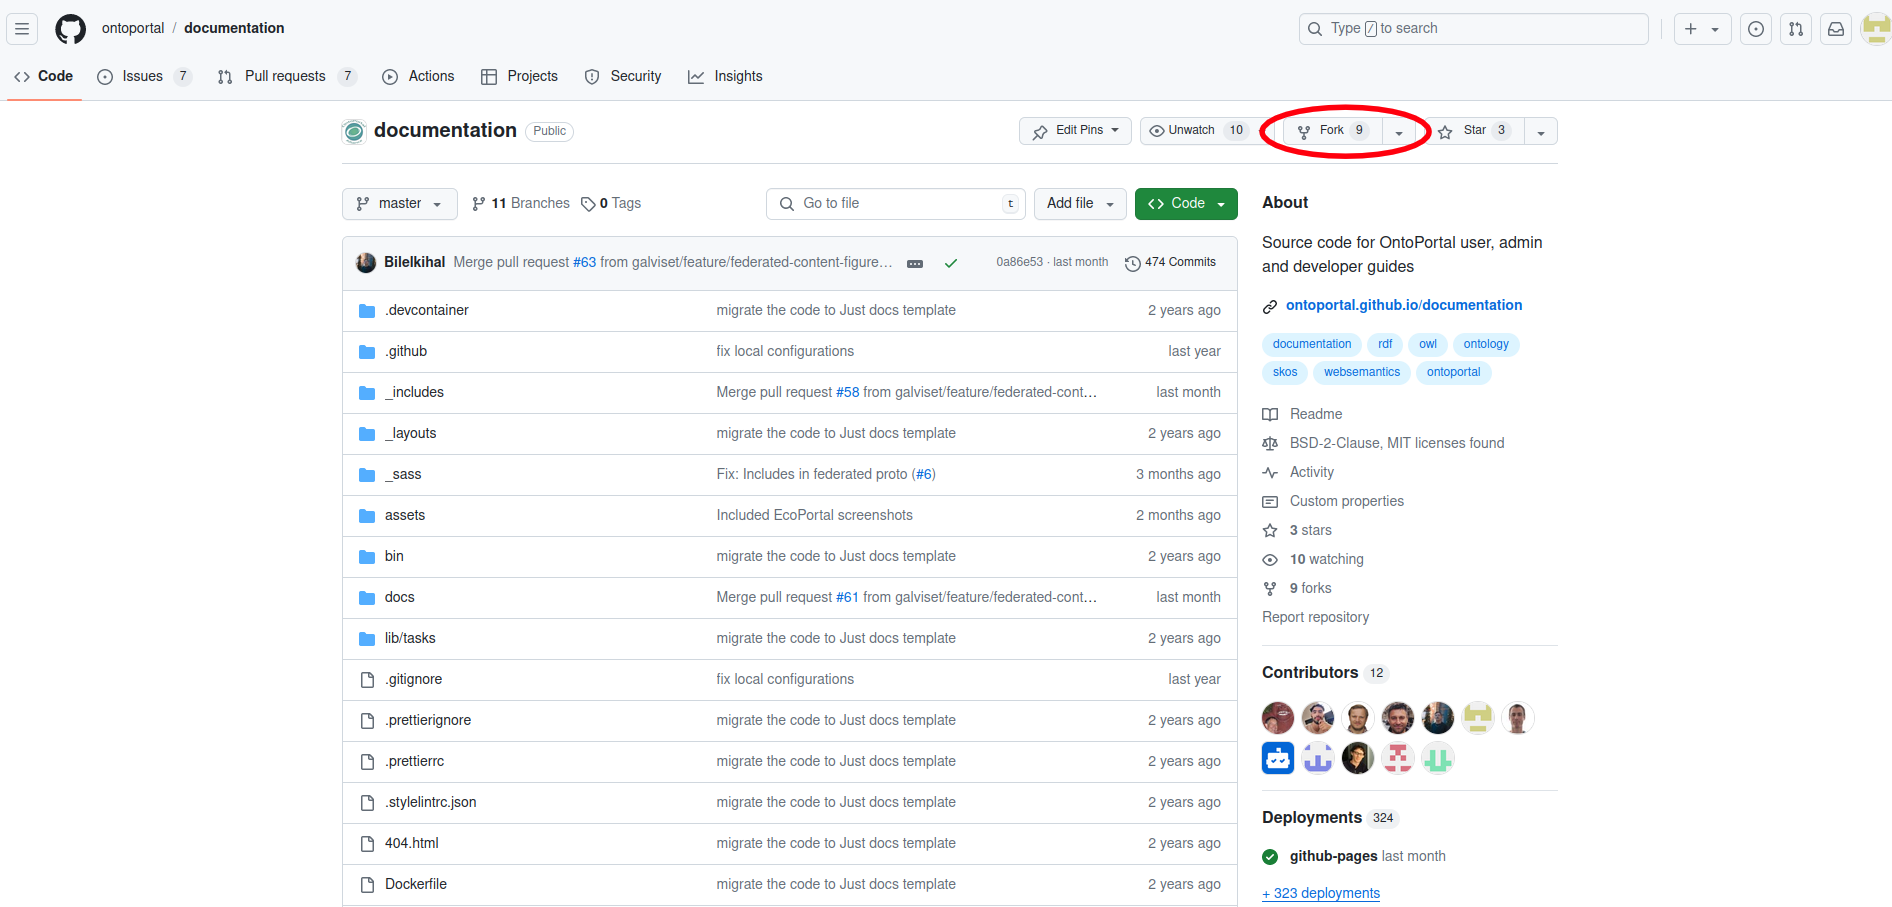The height and width of the screenshot is (907, 1892).
Task: Open the master branch dropdown
Action: coord(399,204)
